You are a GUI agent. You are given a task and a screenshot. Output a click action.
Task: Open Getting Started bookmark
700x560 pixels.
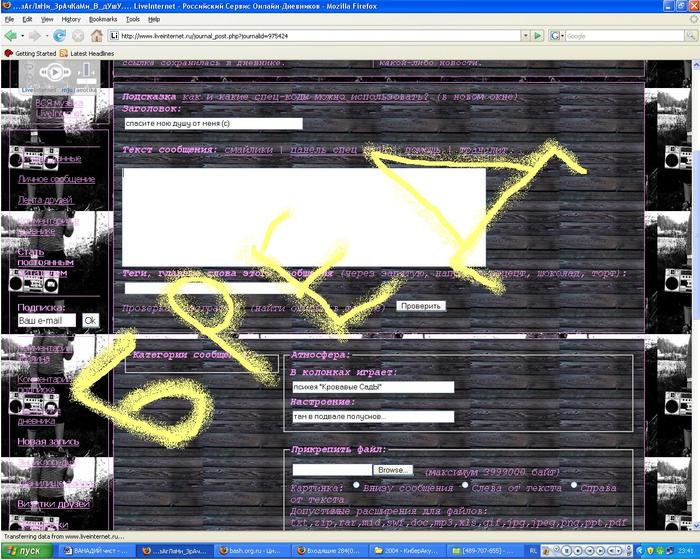coord(30,53)
